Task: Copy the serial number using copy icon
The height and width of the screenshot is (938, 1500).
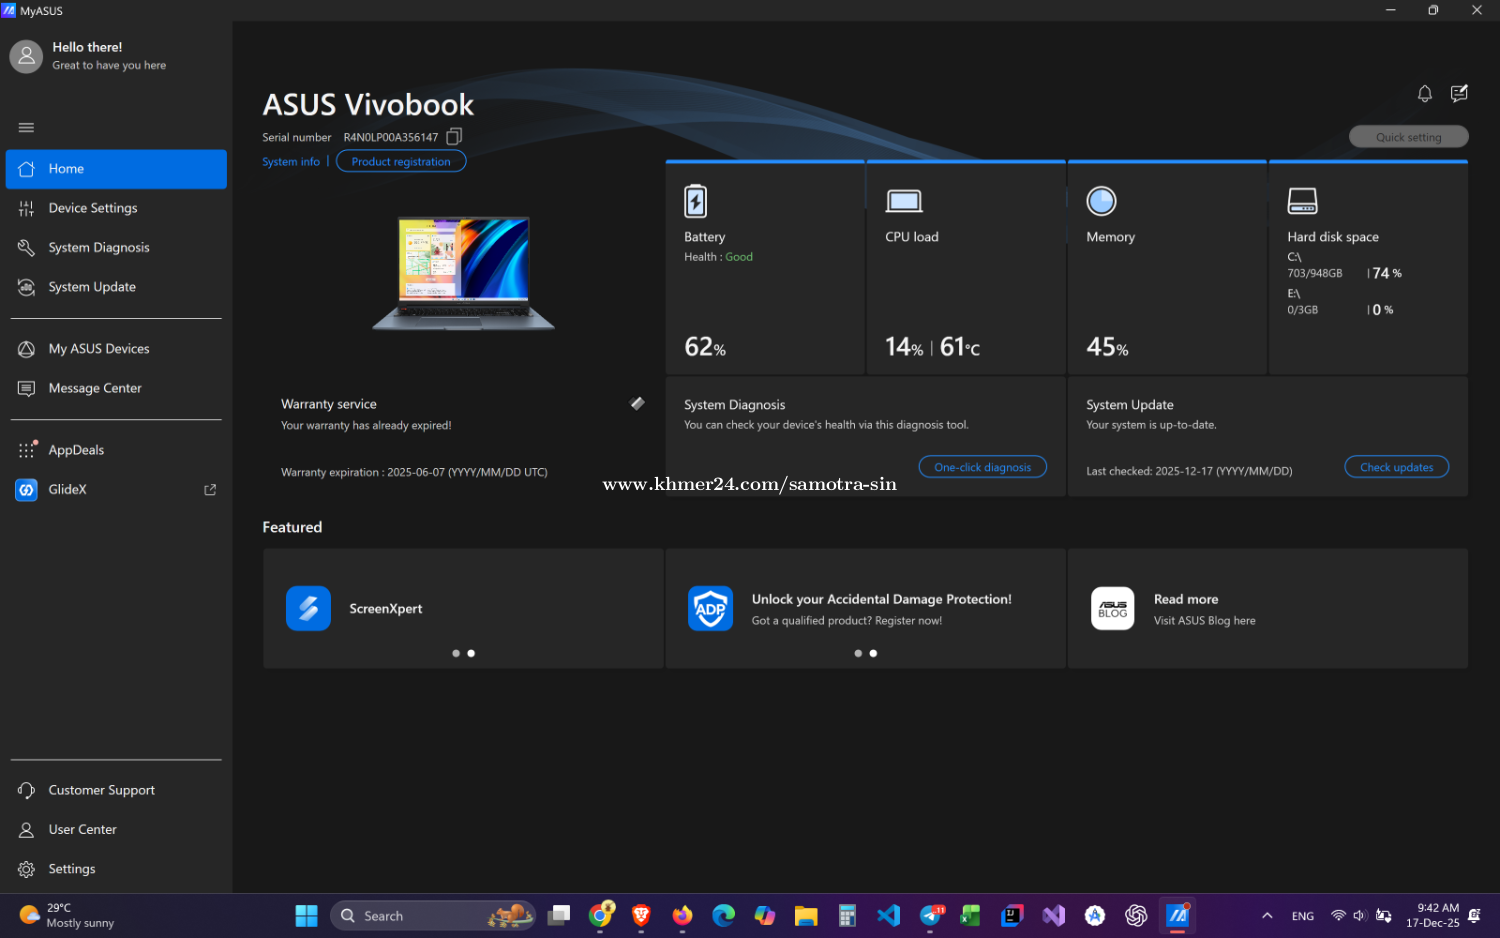Action: click(x=454, y=137)
